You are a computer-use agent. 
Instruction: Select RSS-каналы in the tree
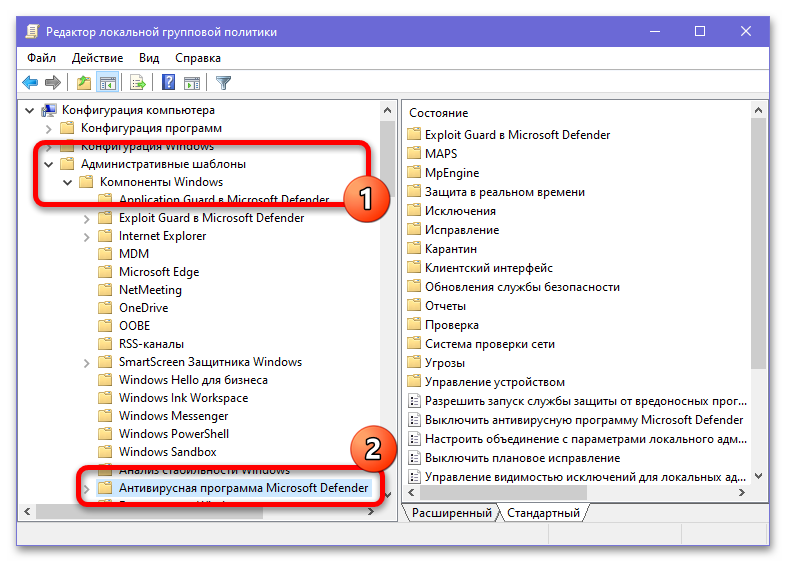tap(151, 344)
